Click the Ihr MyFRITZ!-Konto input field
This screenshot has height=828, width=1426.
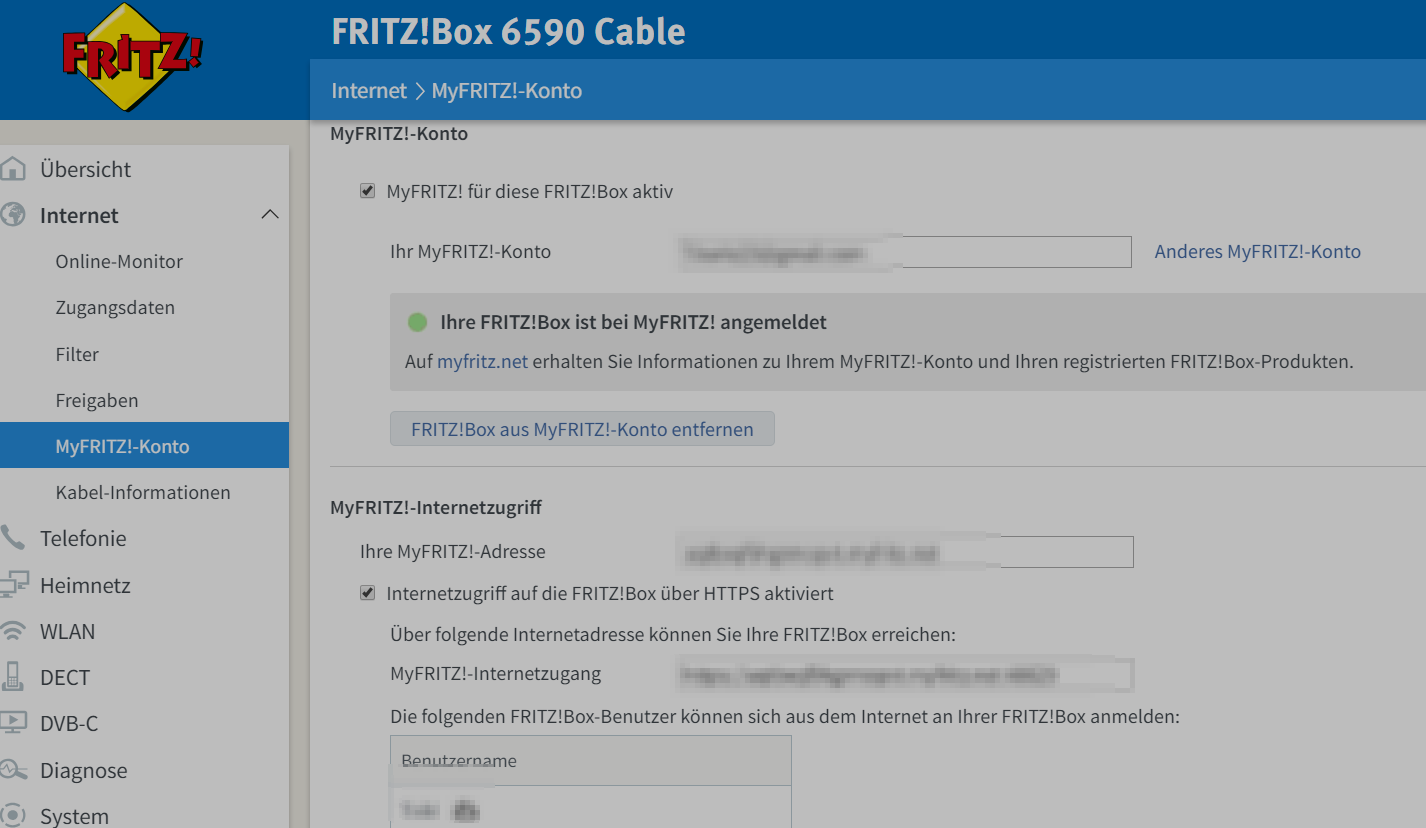click(904, 252)
